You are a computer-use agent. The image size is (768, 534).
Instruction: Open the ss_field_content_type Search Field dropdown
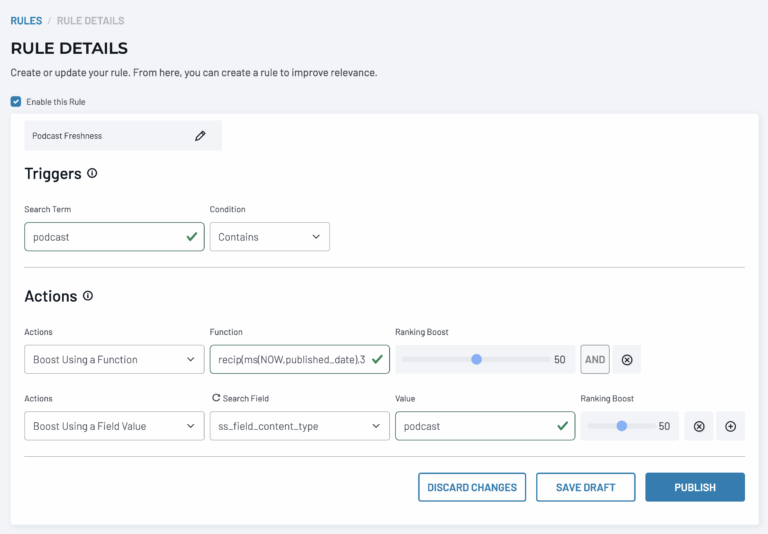point(300,426)
